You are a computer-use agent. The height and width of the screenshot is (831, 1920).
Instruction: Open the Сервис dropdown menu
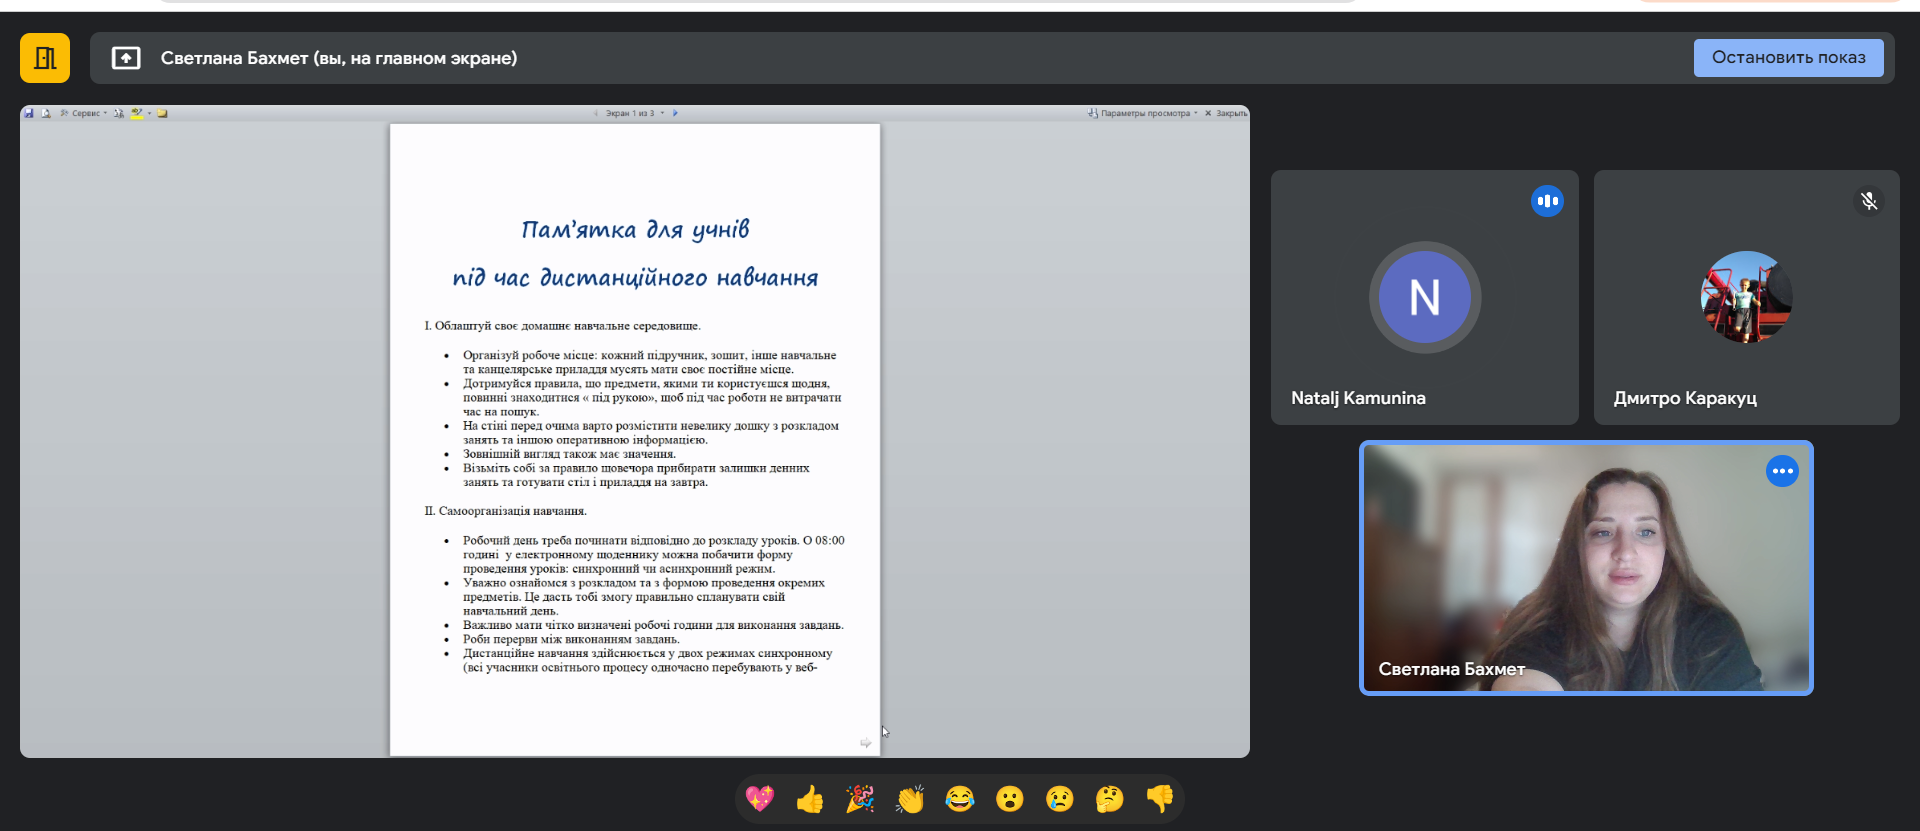(x=86, y=113)
